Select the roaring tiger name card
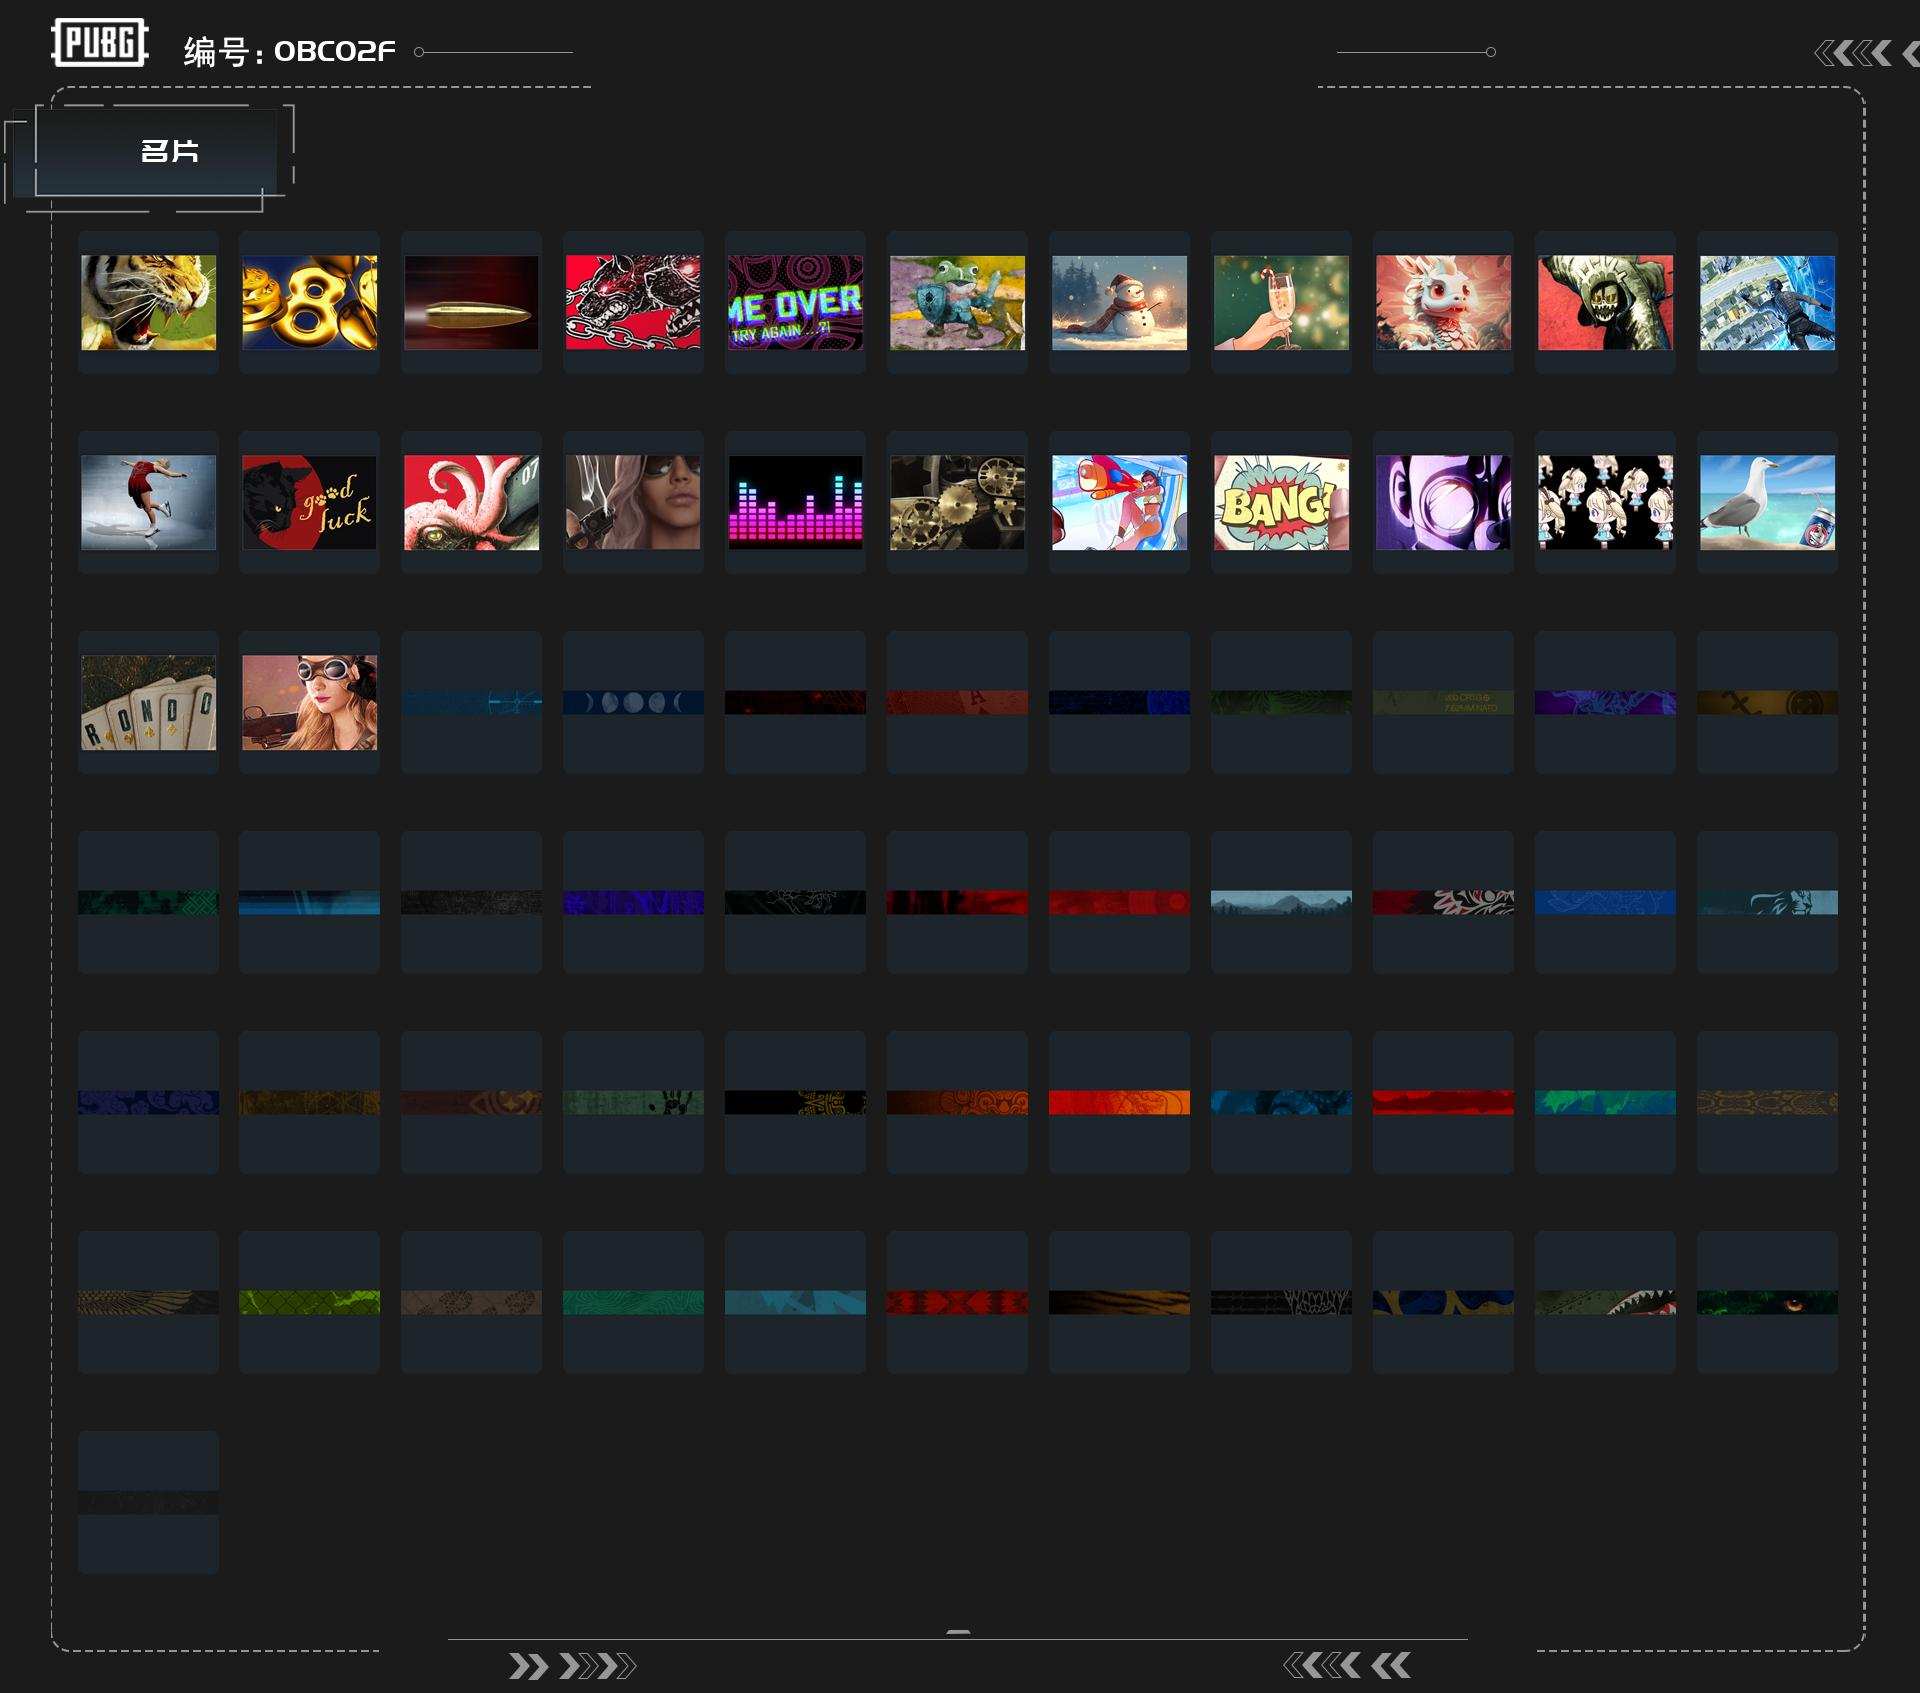Screen dimensions: 1920x1693 click(148, 302)
